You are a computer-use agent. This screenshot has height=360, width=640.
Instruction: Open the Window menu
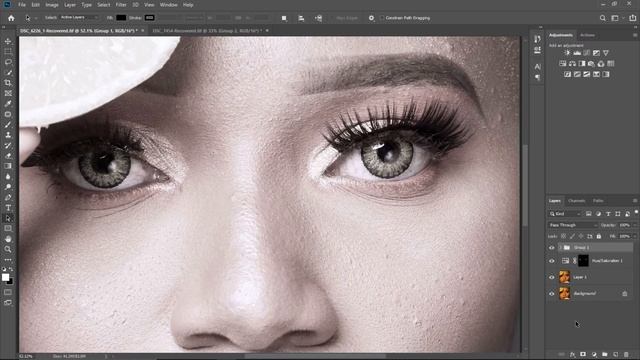pos(169,5)
